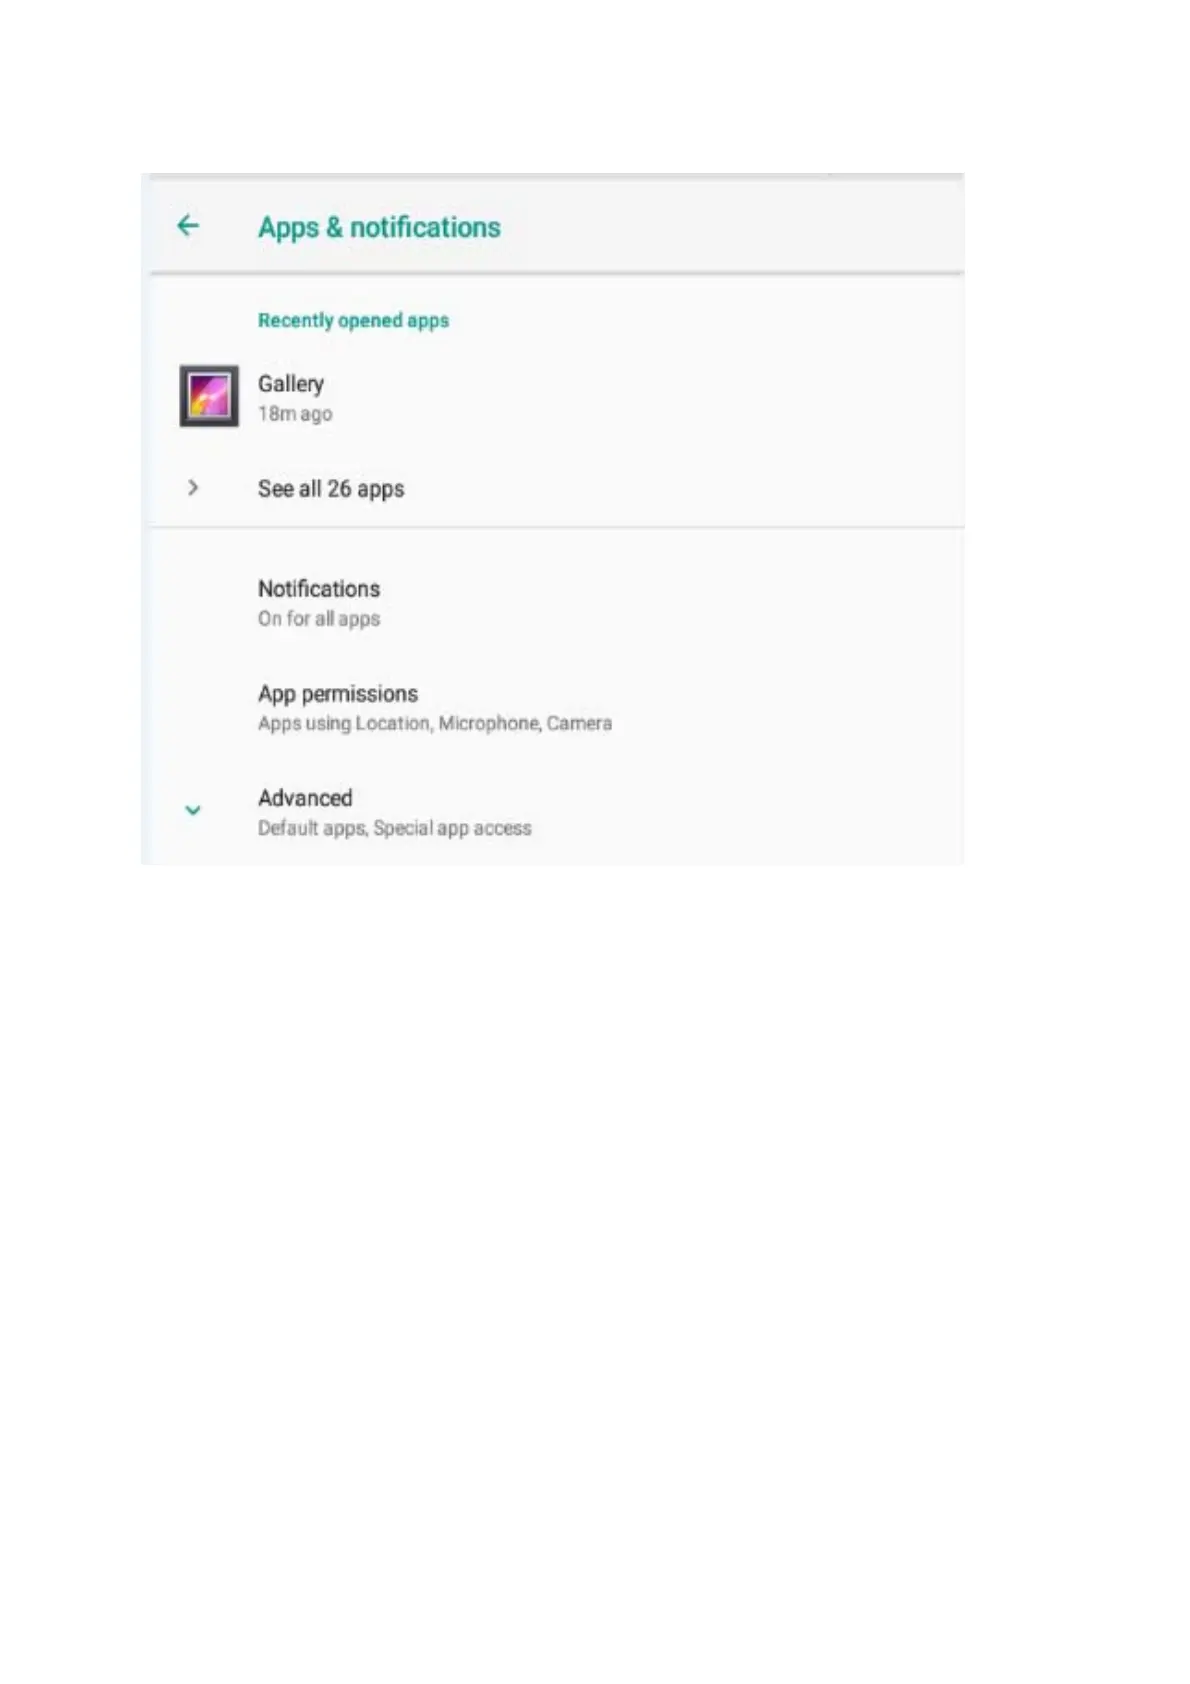
Task: Select the Gallery app name
Action: point(291,384)
